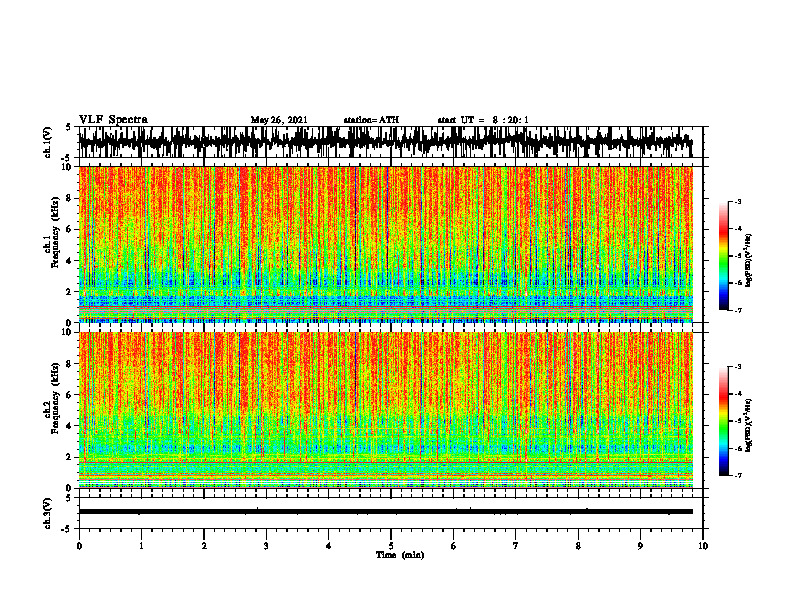Click the '4' kHz tick on the ch.1 frequency axis
The width and height of the screenshot is (792, 612).
pos(70,261)
